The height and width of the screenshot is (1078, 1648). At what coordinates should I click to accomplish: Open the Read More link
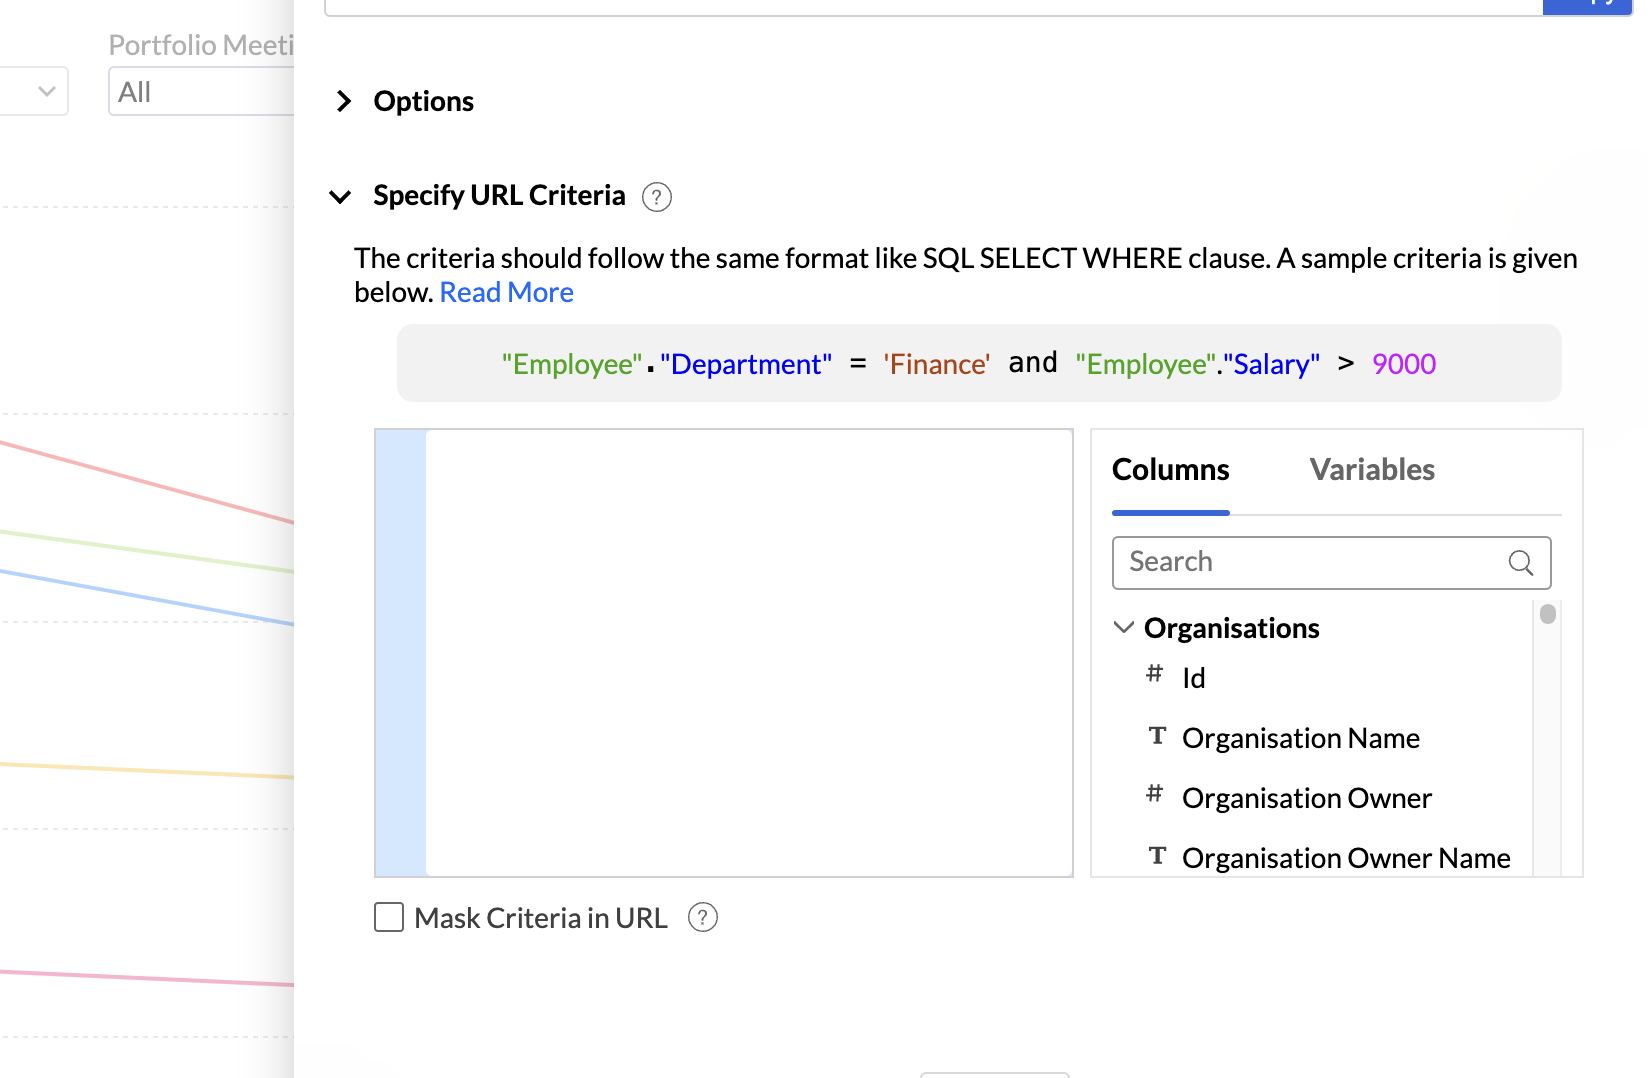pyautogui.click(x=506, y=293)
